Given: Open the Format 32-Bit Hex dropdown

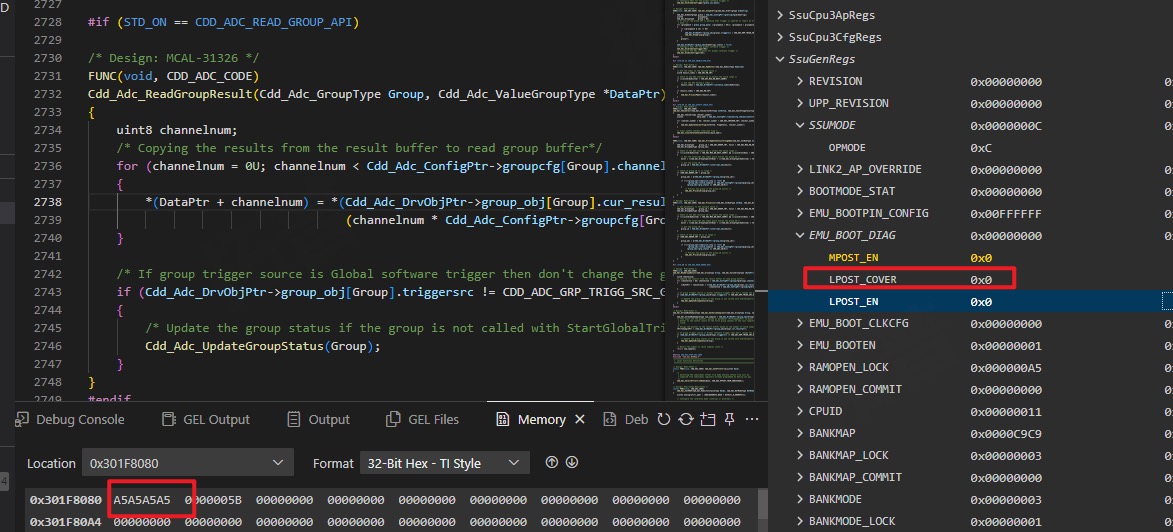Looking at the screenshot, I should click(444, 463).
